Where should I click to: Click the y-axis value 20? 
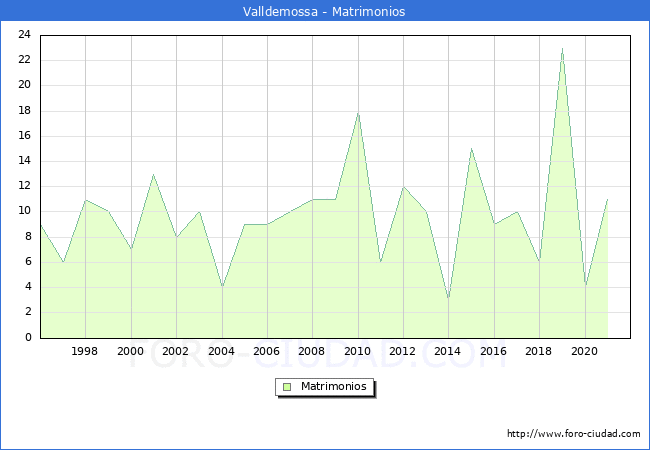pyautogui.click(x=24, y=85)
